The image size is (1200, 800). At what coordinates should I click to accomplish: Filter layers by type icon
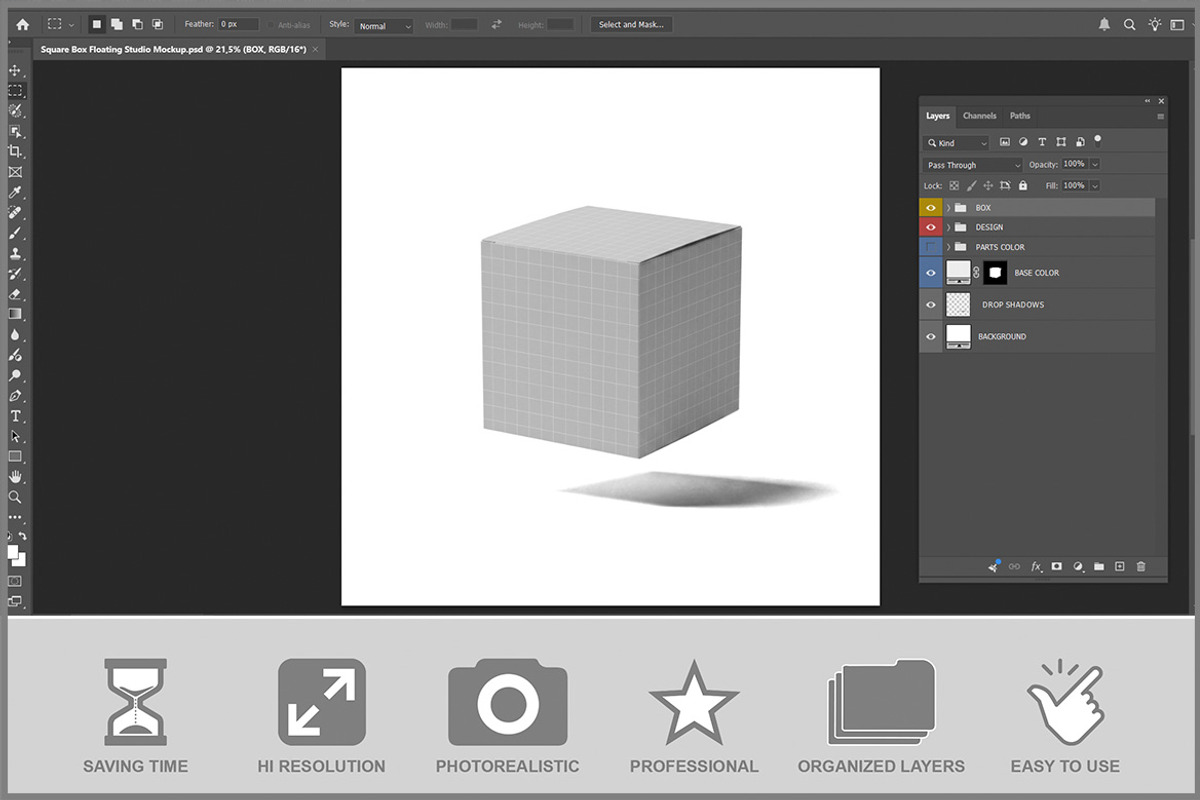(1042, 143)
